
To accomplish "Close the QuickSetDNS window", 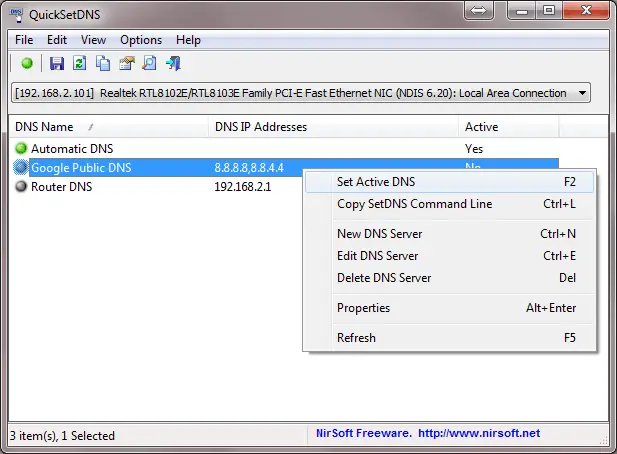I will pyautogui.click(x=586, y=11).
